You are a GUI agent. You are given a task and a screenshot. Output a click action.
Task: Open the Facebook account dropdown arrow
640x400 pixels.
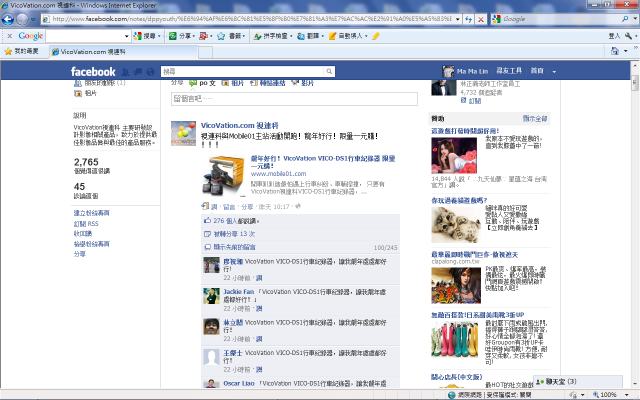pos(554,72)
